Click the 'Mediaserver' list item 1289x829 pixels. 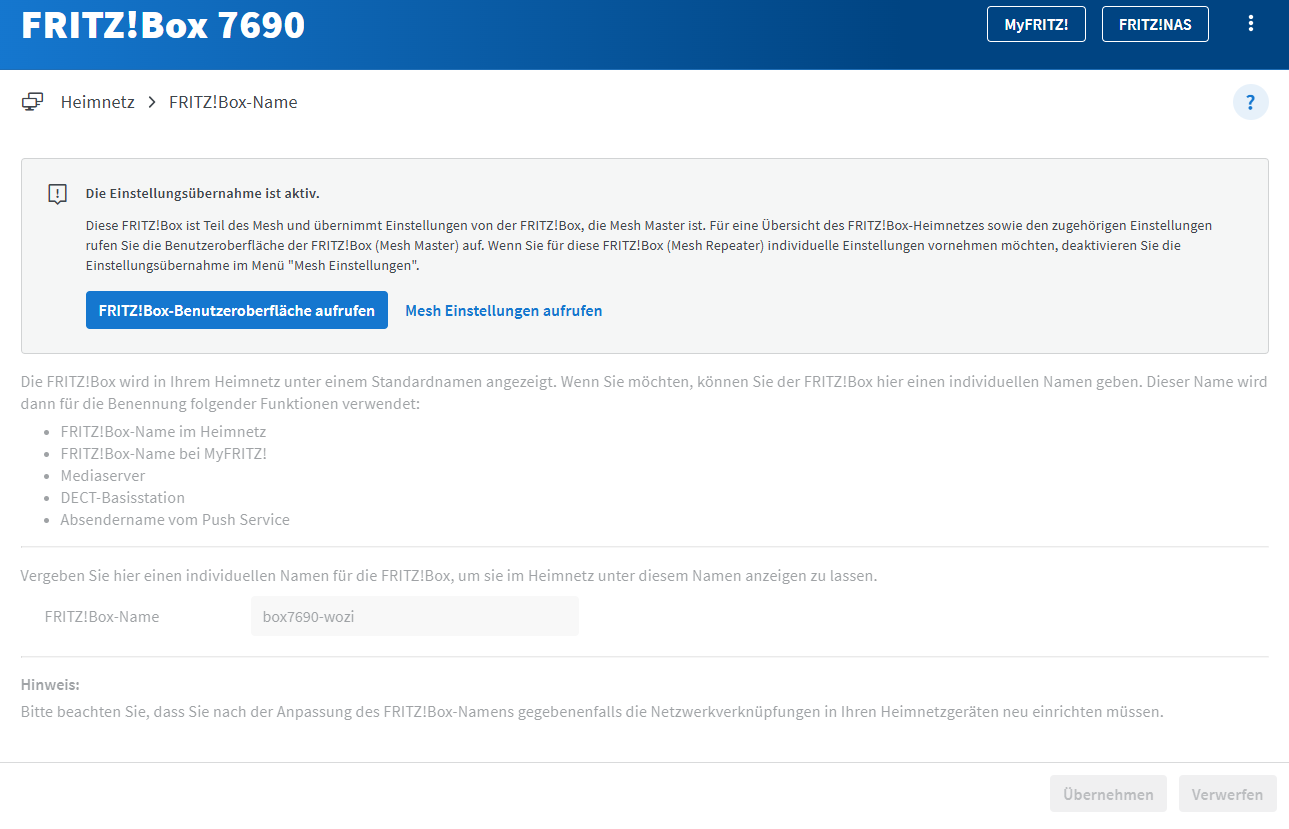click(x=103, y=476)
